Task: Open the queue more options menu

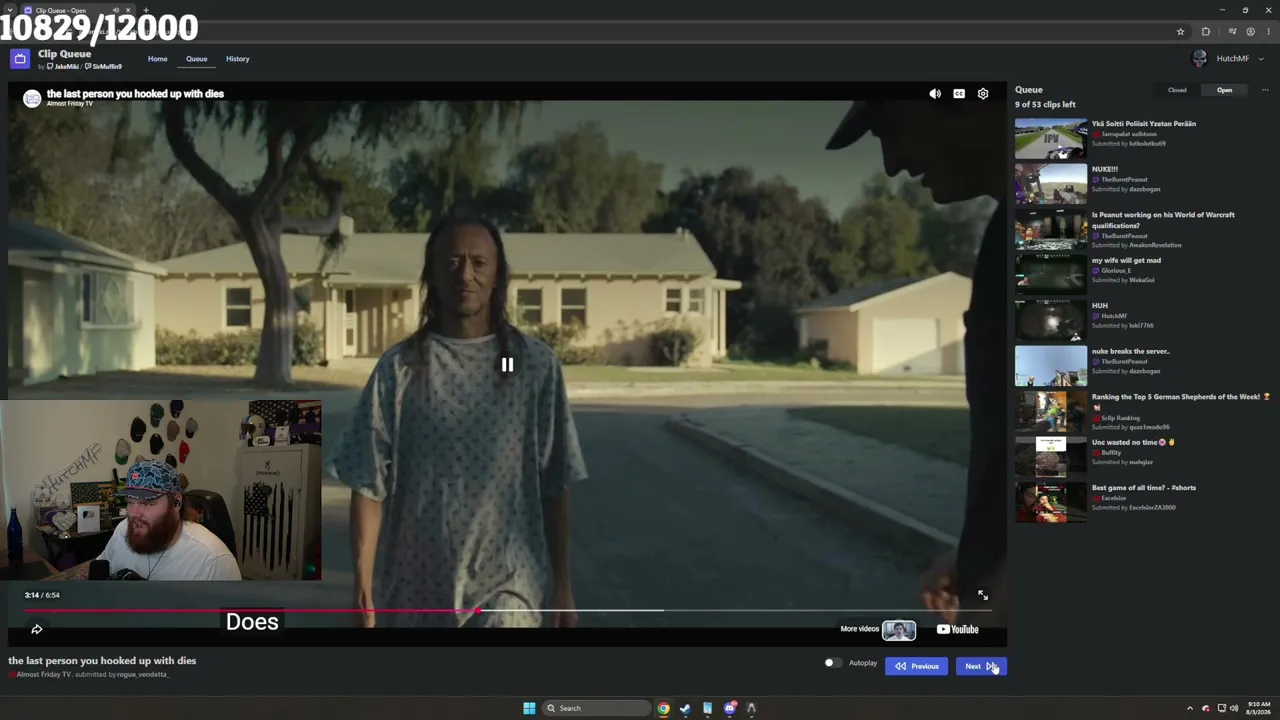Action: click(1265, 90)
